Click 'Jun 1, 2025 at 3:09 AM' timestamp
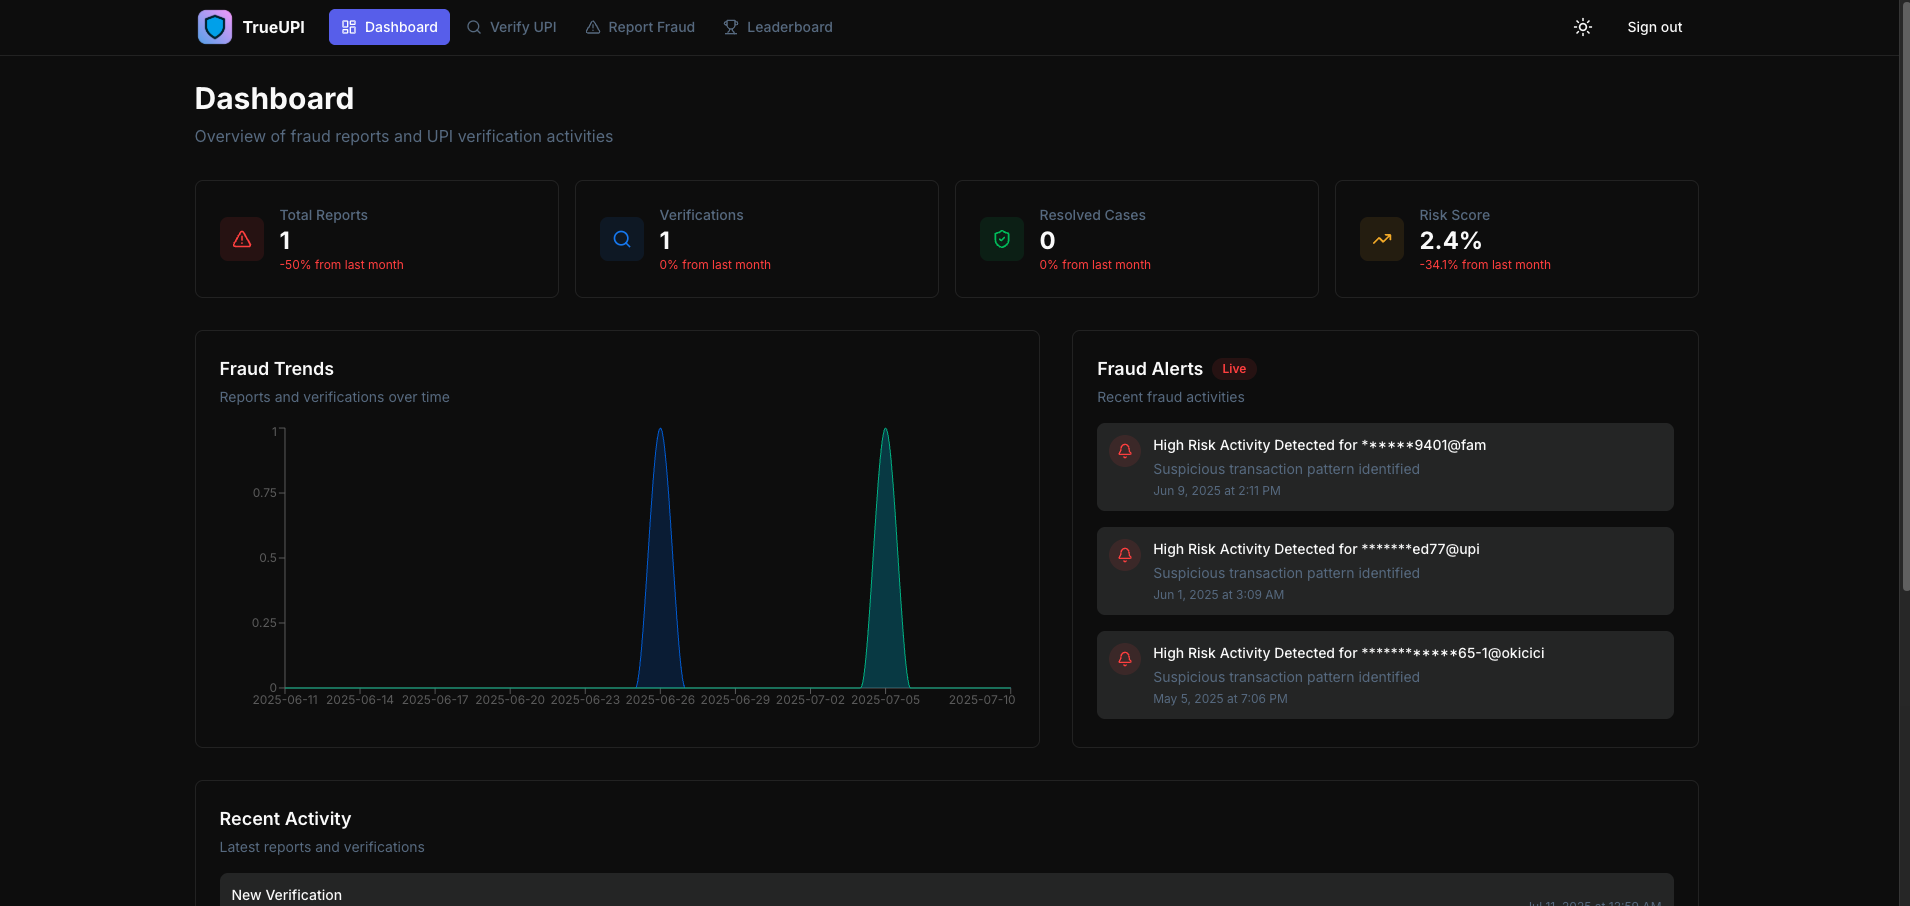The image size is (1910, 906). pos(1218,595)
